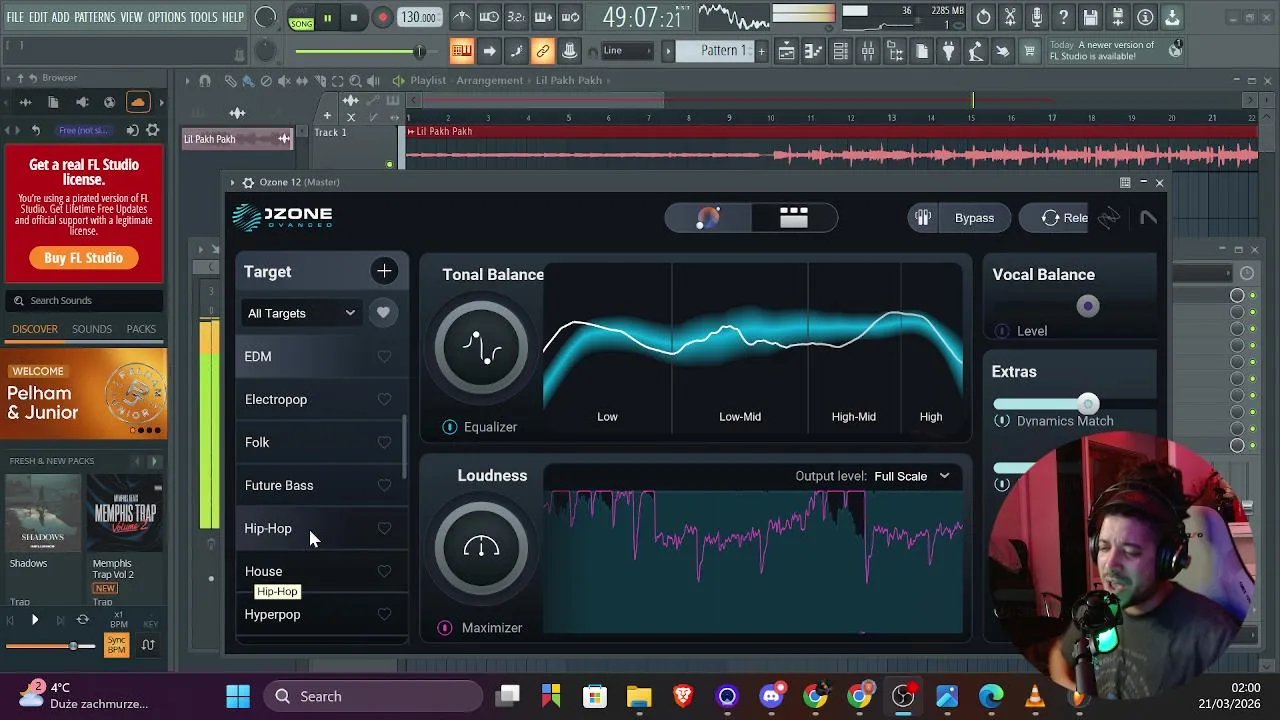This screenshot has width=1280, height=720.
Task: Click the Search Sounds field
Action: [x=84, y=300]
